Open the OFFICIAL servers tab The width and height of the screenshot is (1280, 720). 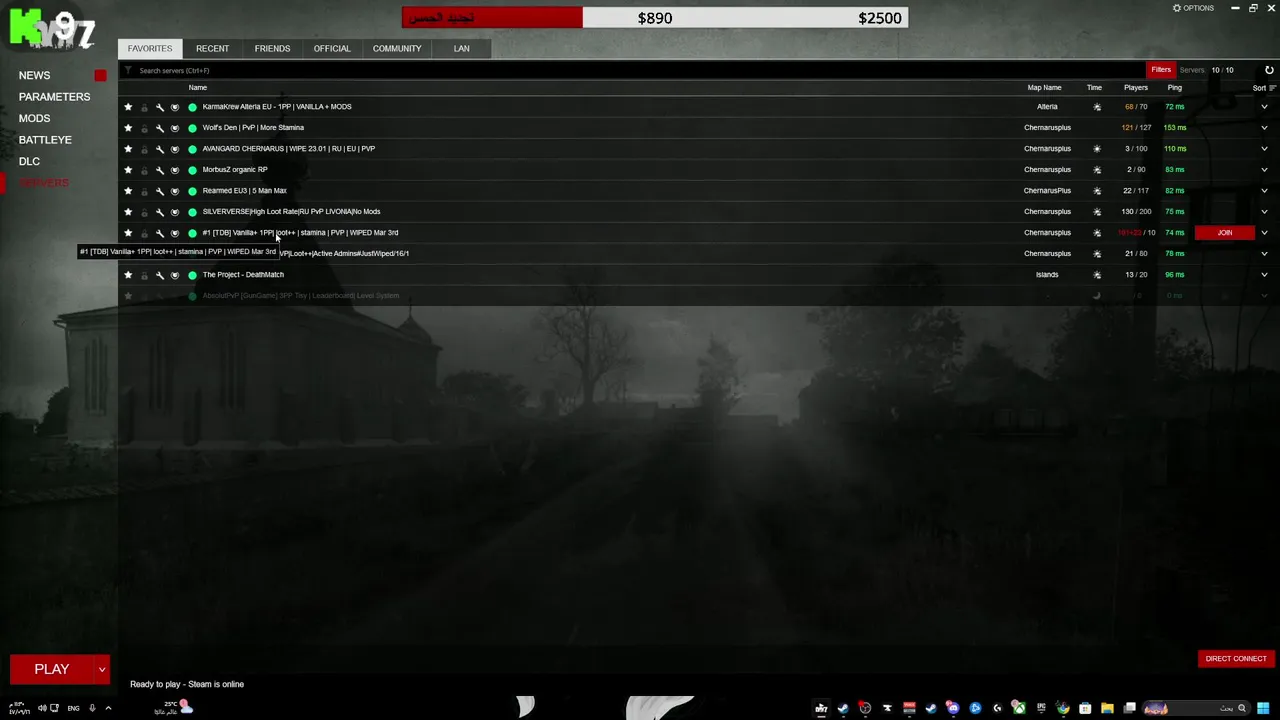pyautogui.click(x=332, y=48)
